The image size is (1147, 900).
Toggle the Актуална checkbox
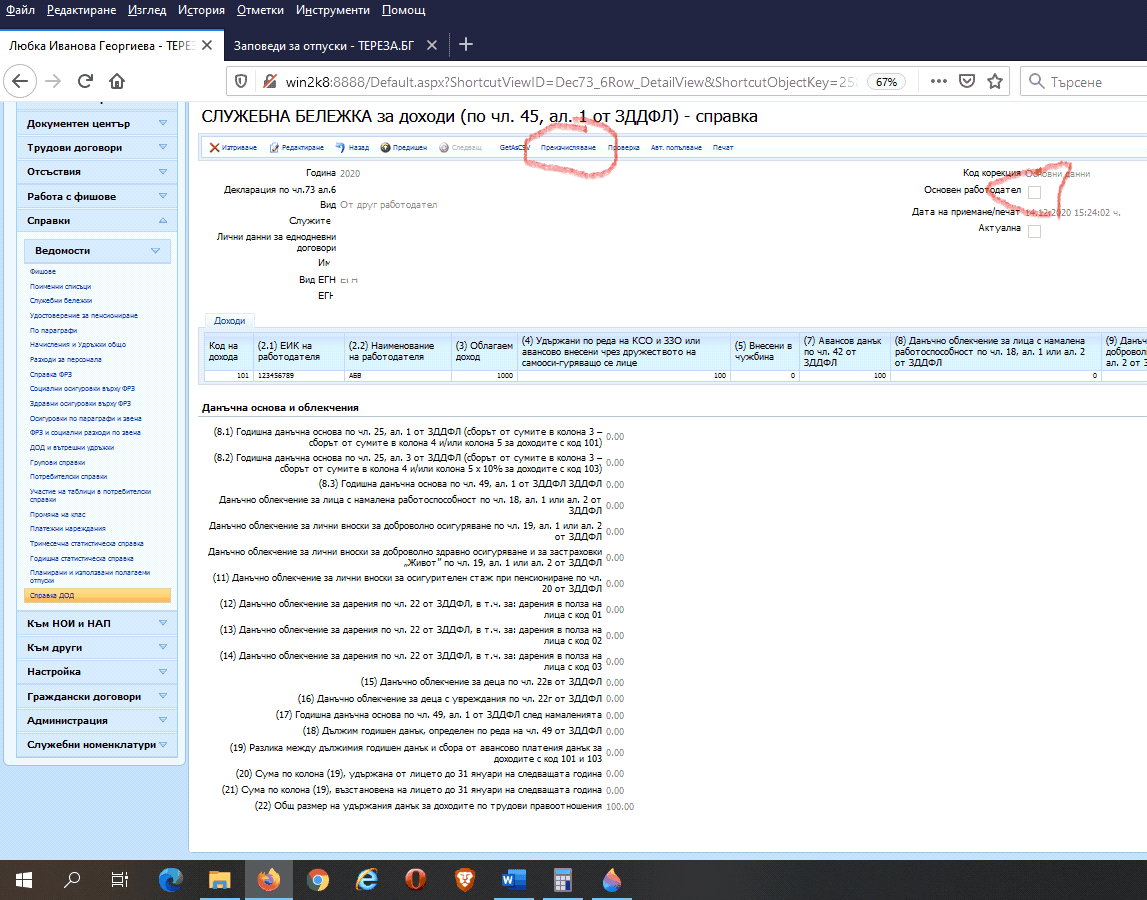pos(1034,231)
